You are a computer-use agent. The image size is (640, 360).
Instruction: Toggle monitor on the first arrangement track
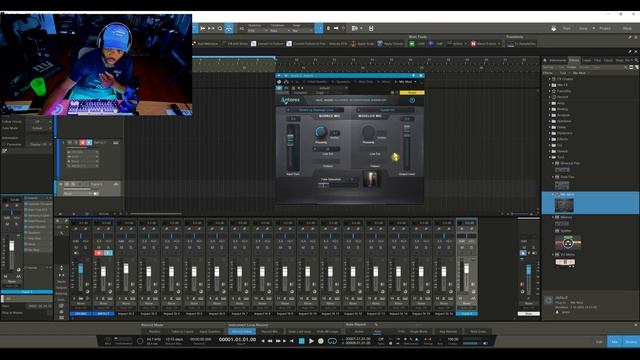click(89, 142)
